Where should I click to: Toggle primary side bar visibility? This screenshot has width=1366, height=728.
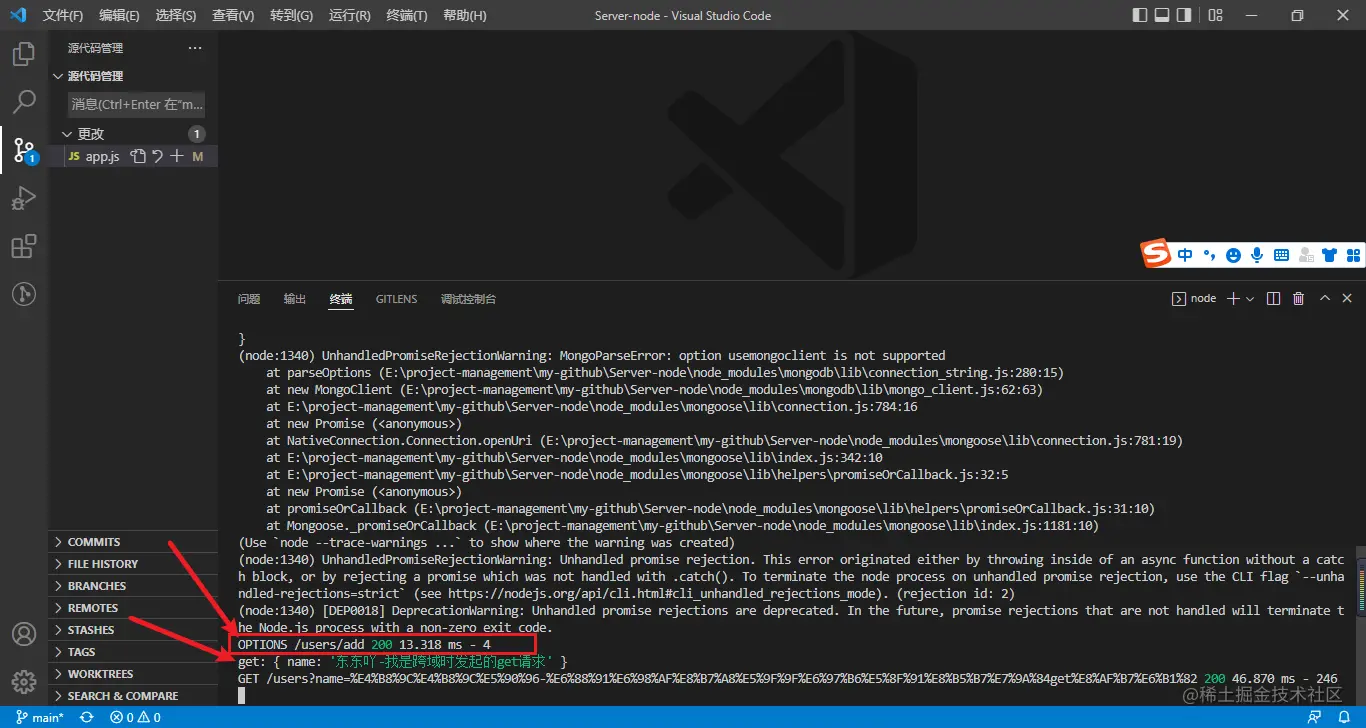[x=1140, y=15]
